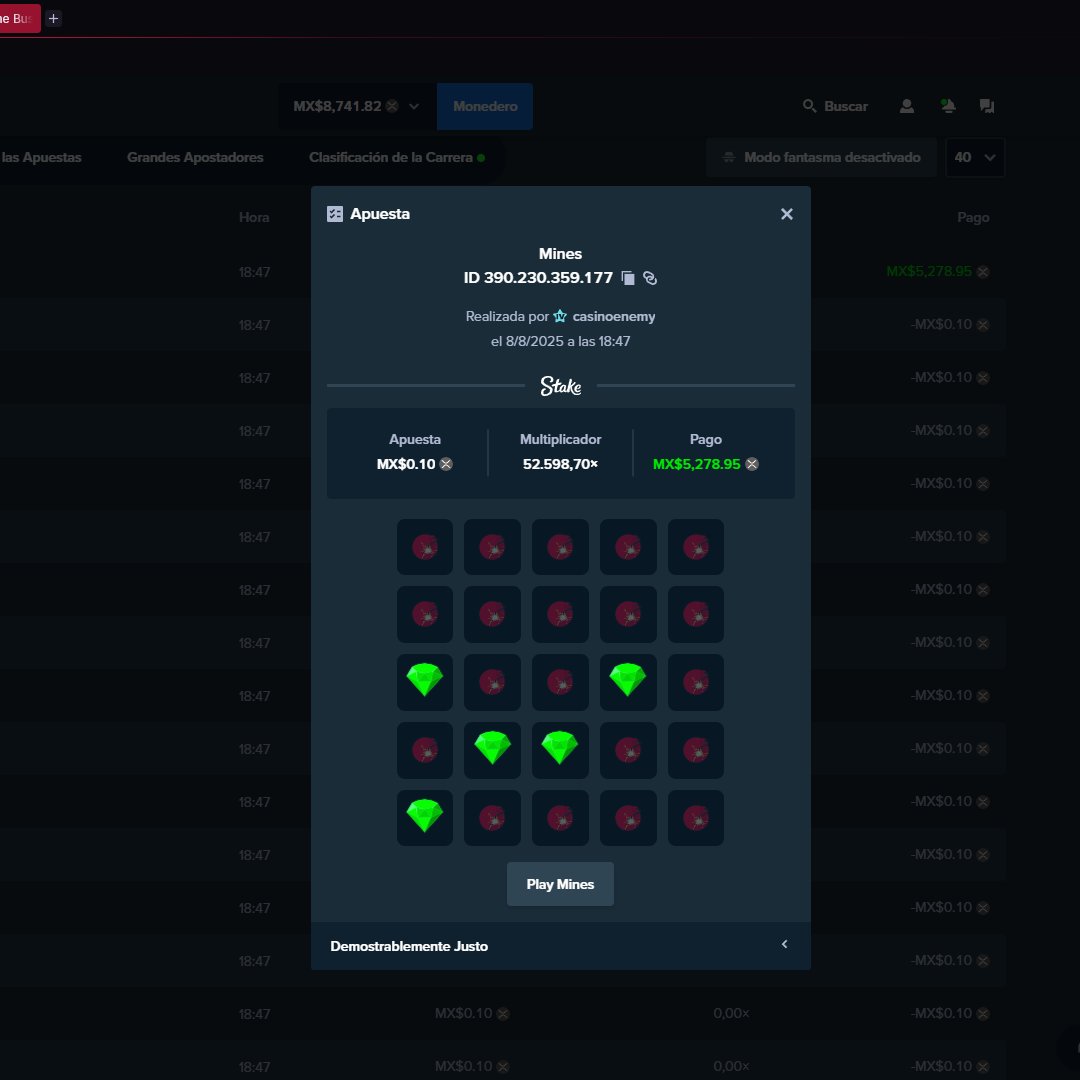Close the Apuesta dialog
This screenshot has width=1080, height=1080.
coord(787,214)
